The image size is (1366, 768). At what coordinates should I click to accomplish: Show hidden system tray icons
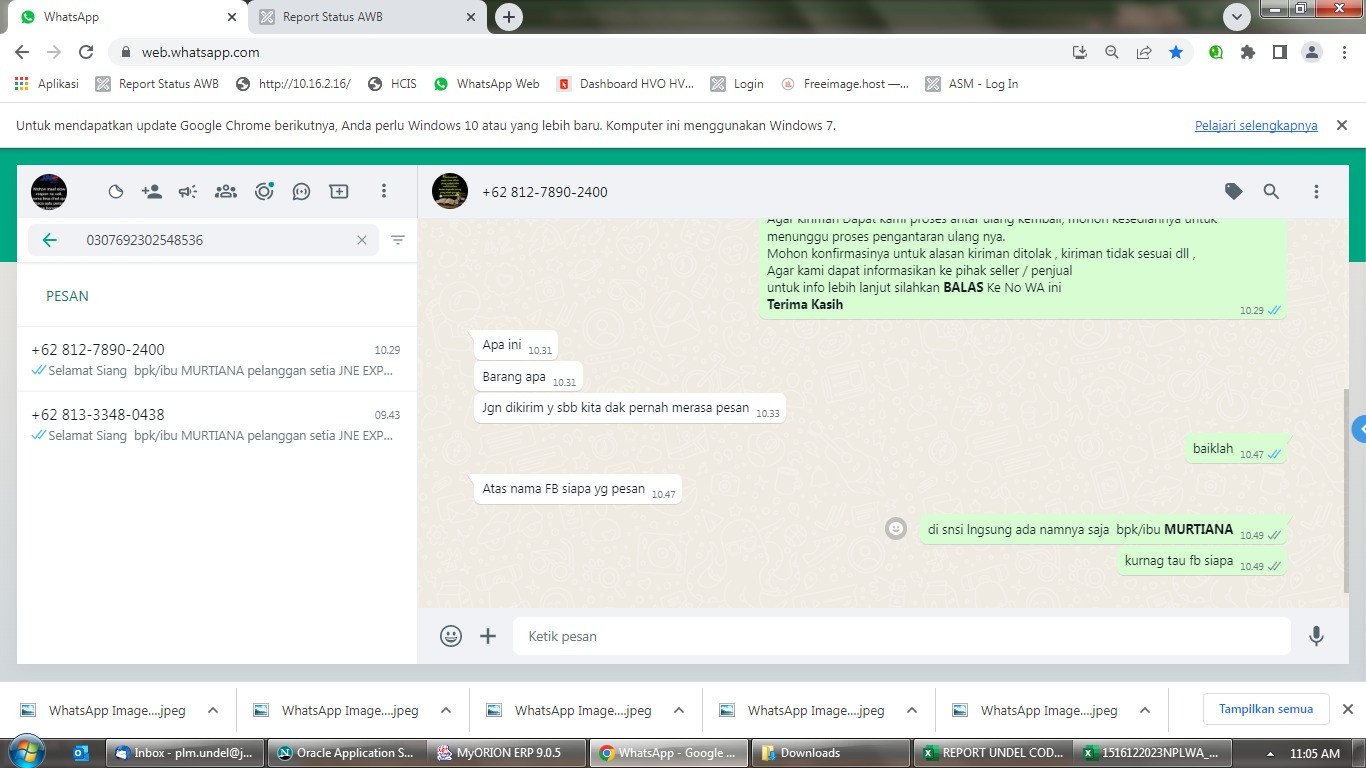1270,754
